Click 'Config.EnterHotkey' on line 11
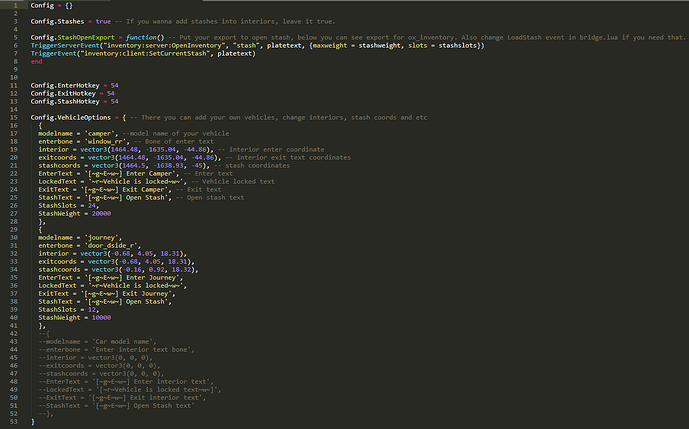This screenshot has width=689, height=429. [65, 85]
